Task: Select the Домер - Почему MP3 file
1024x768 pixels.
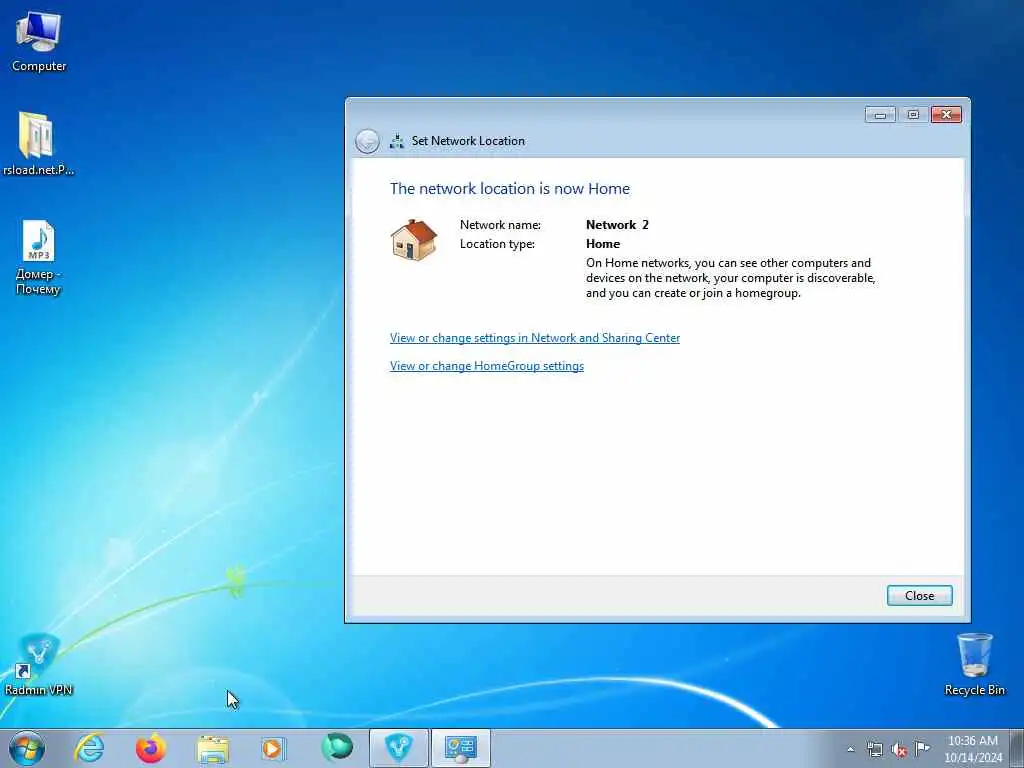Action: (38, 257)
